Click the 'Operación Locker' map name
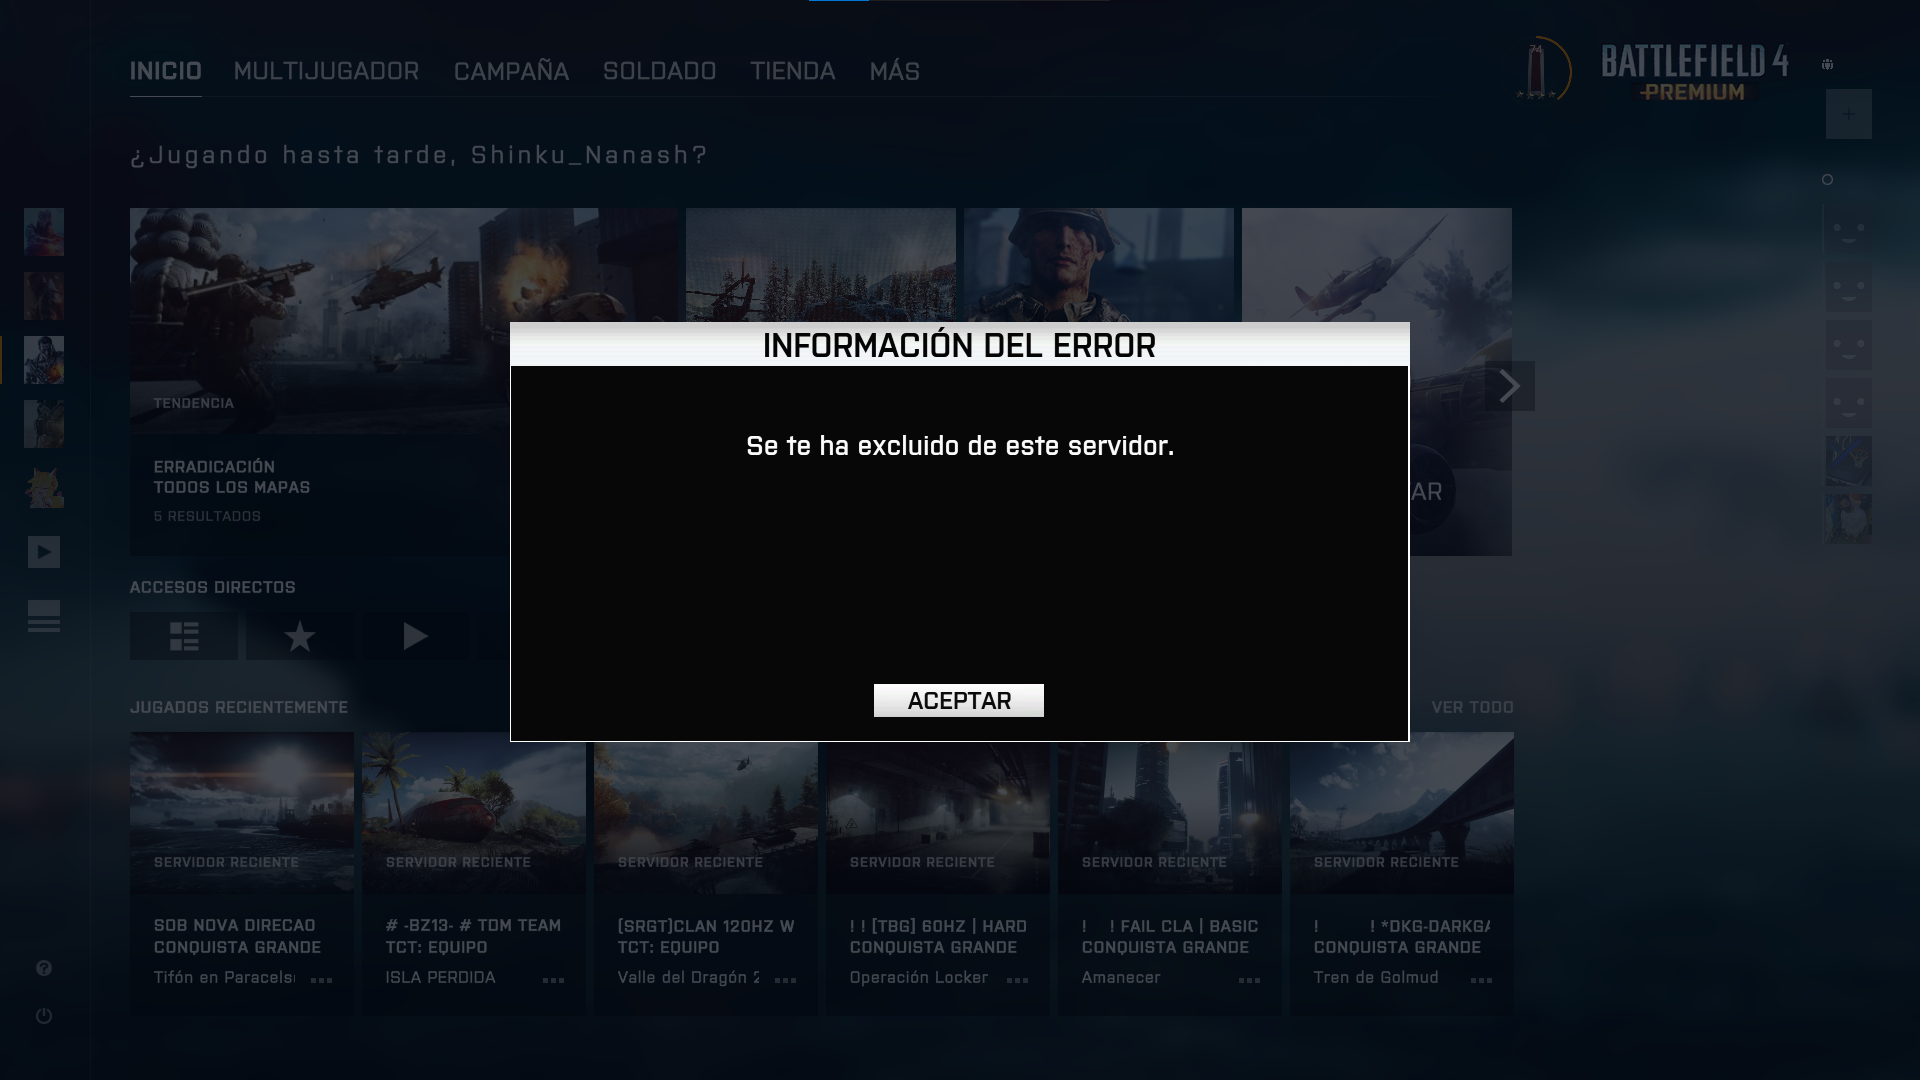This screenshot has width=1920, height=1080. pyautogui.click(x=919, y=977)
